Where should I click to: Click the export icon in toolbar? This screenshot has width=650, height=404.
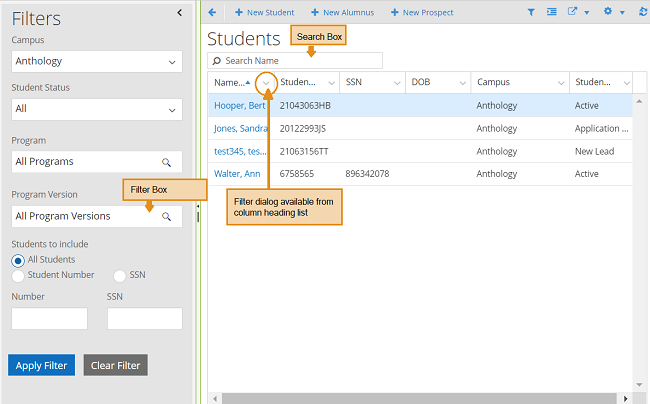(x=573, y=12)
